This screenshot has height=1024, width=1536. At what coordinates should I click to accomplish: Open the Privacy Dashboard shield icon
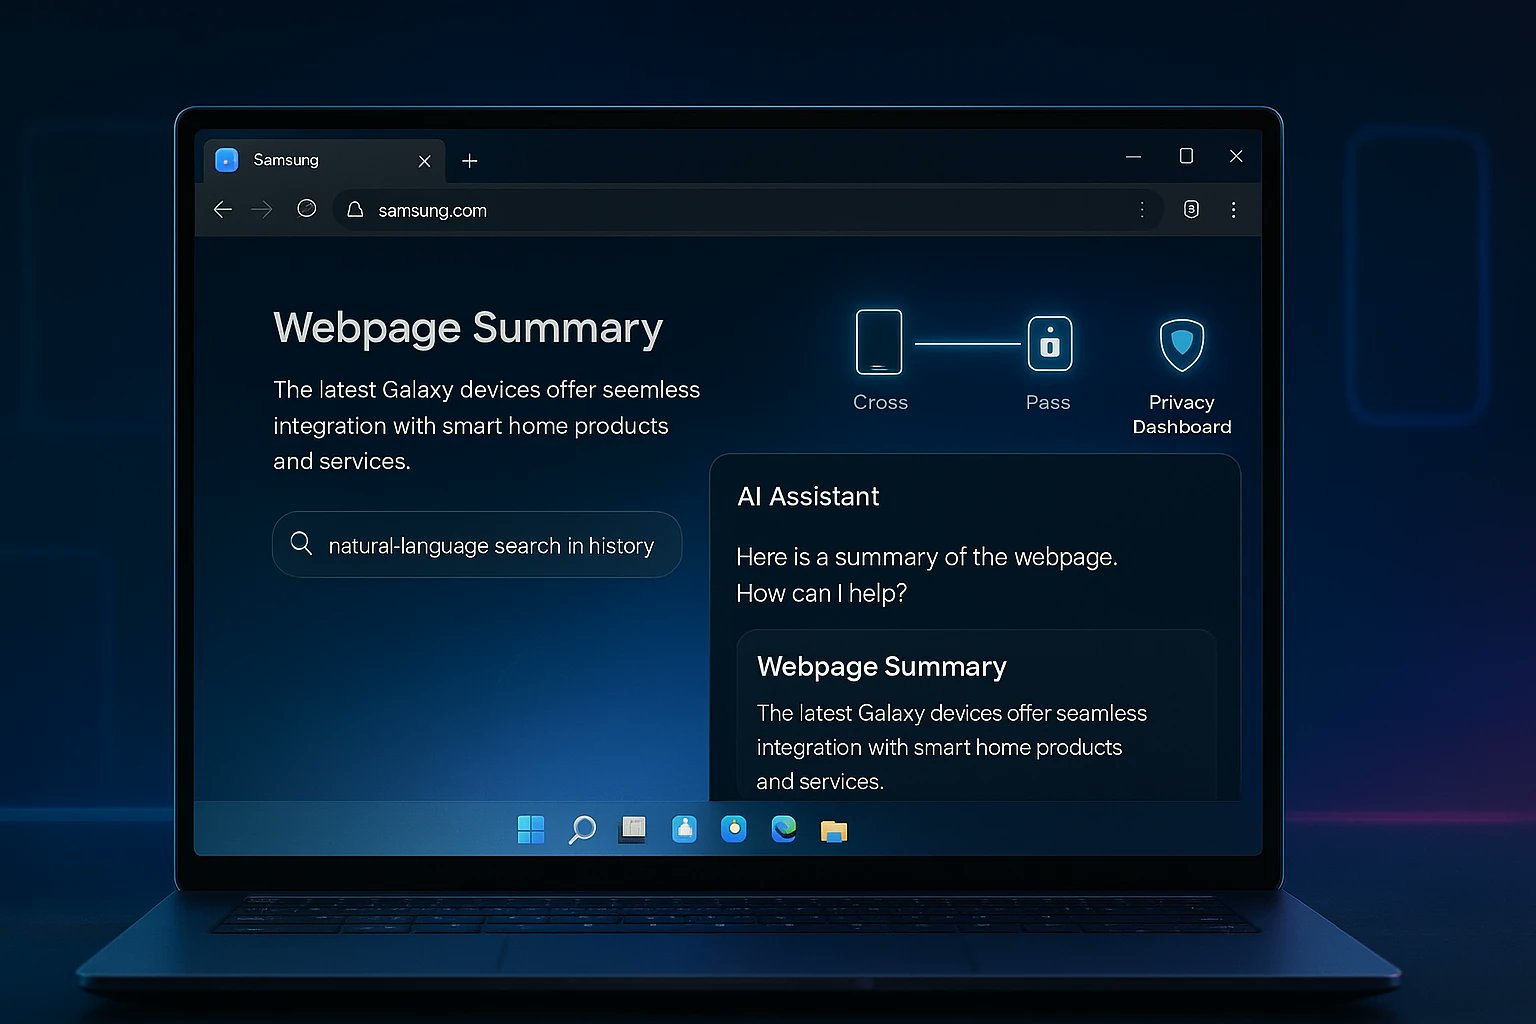pyautogui.click(x=1181, y=345)
